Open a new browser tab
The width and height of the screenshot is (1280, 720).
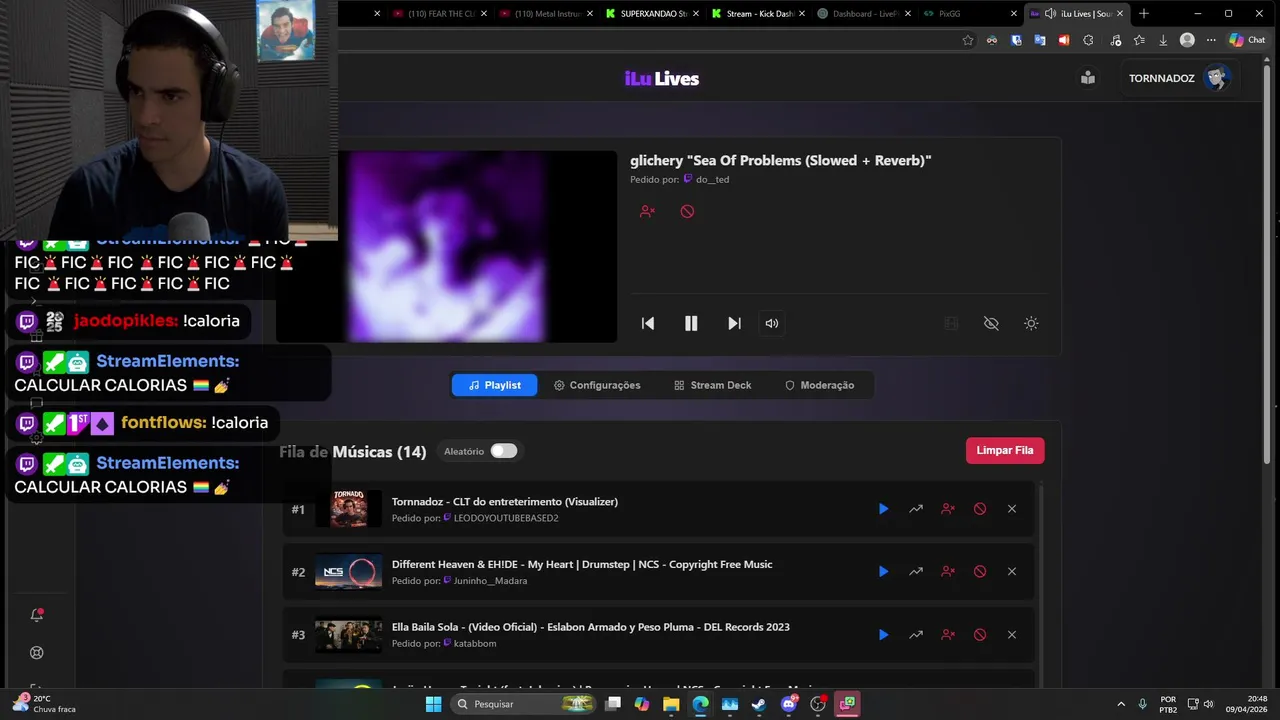1144,14
